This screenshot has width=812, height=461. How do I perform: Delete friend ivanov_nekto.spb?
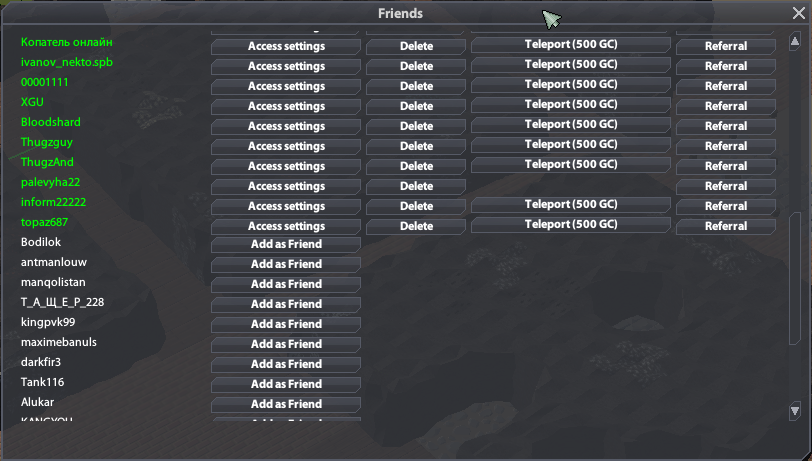[x=416, y=66]
